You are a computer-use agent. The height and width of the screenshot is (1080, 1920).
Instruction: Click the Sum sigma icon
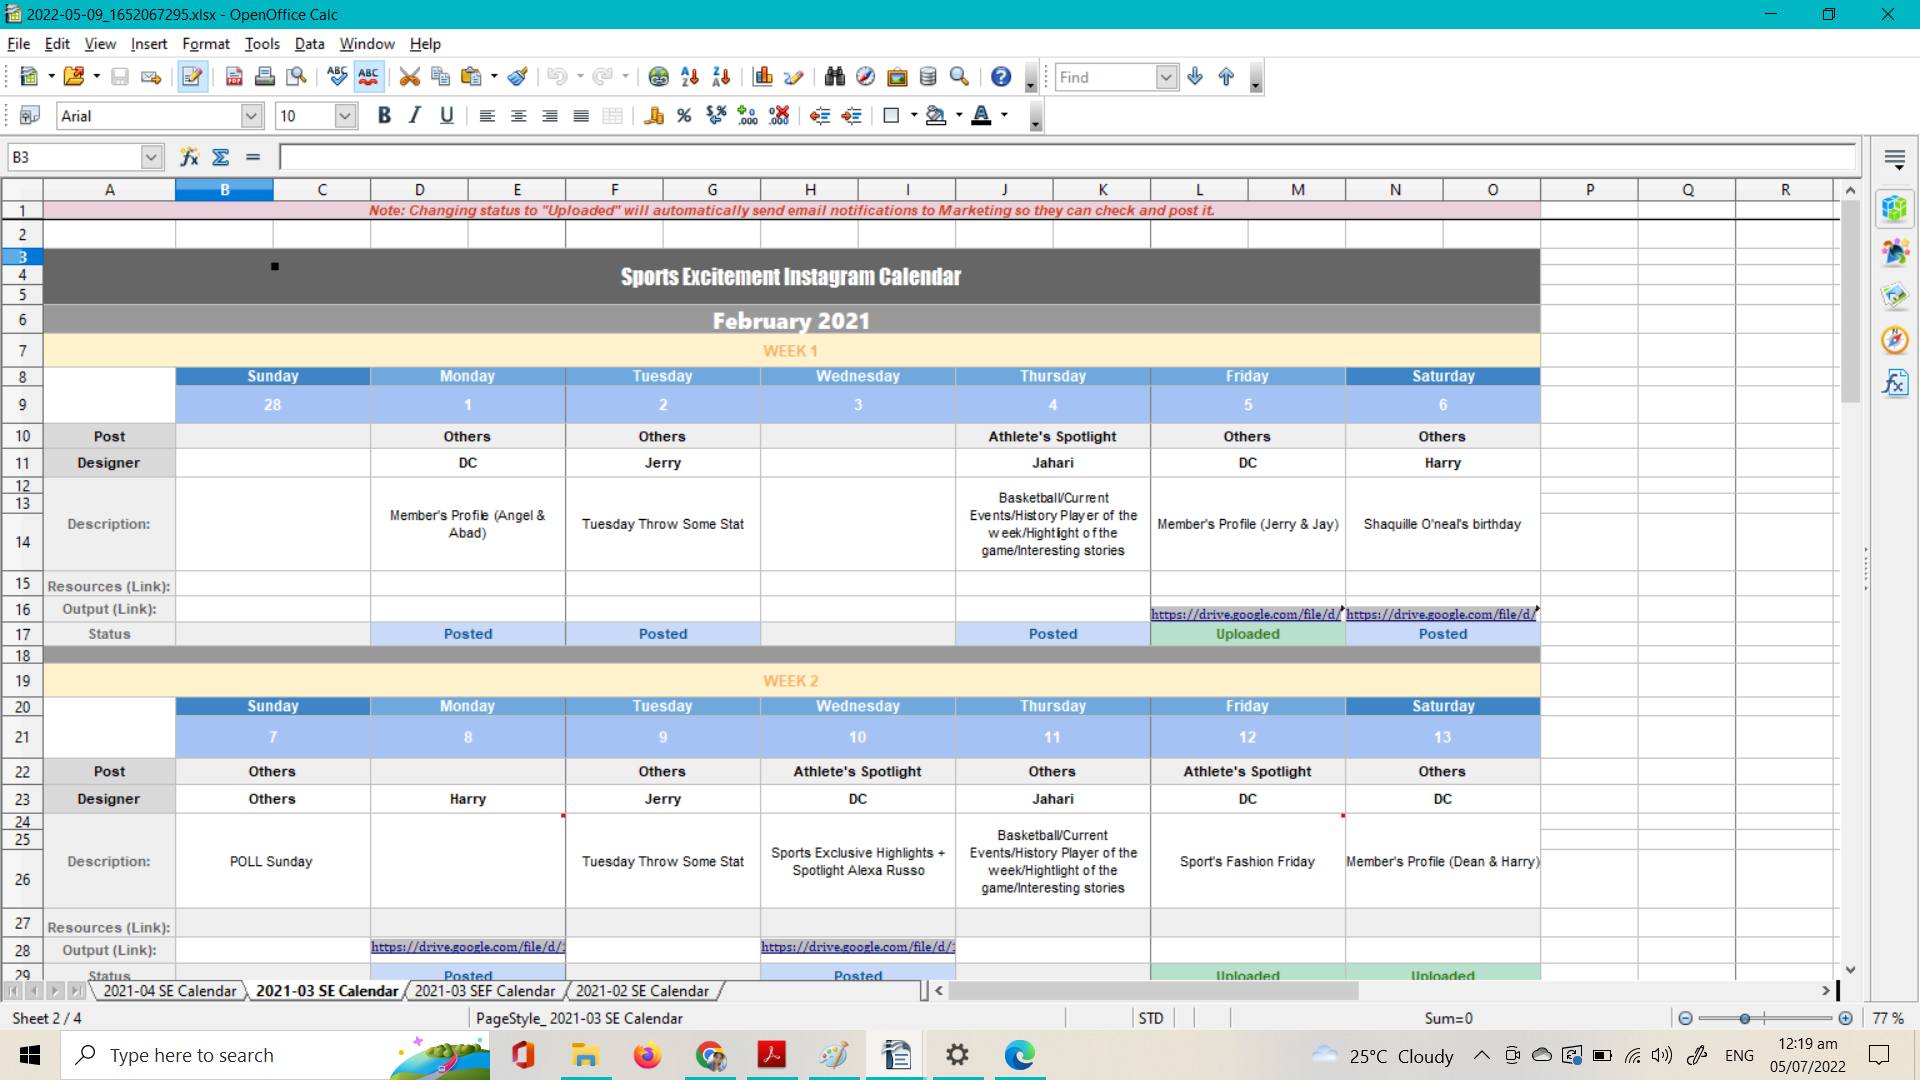[x=221, y=157]
